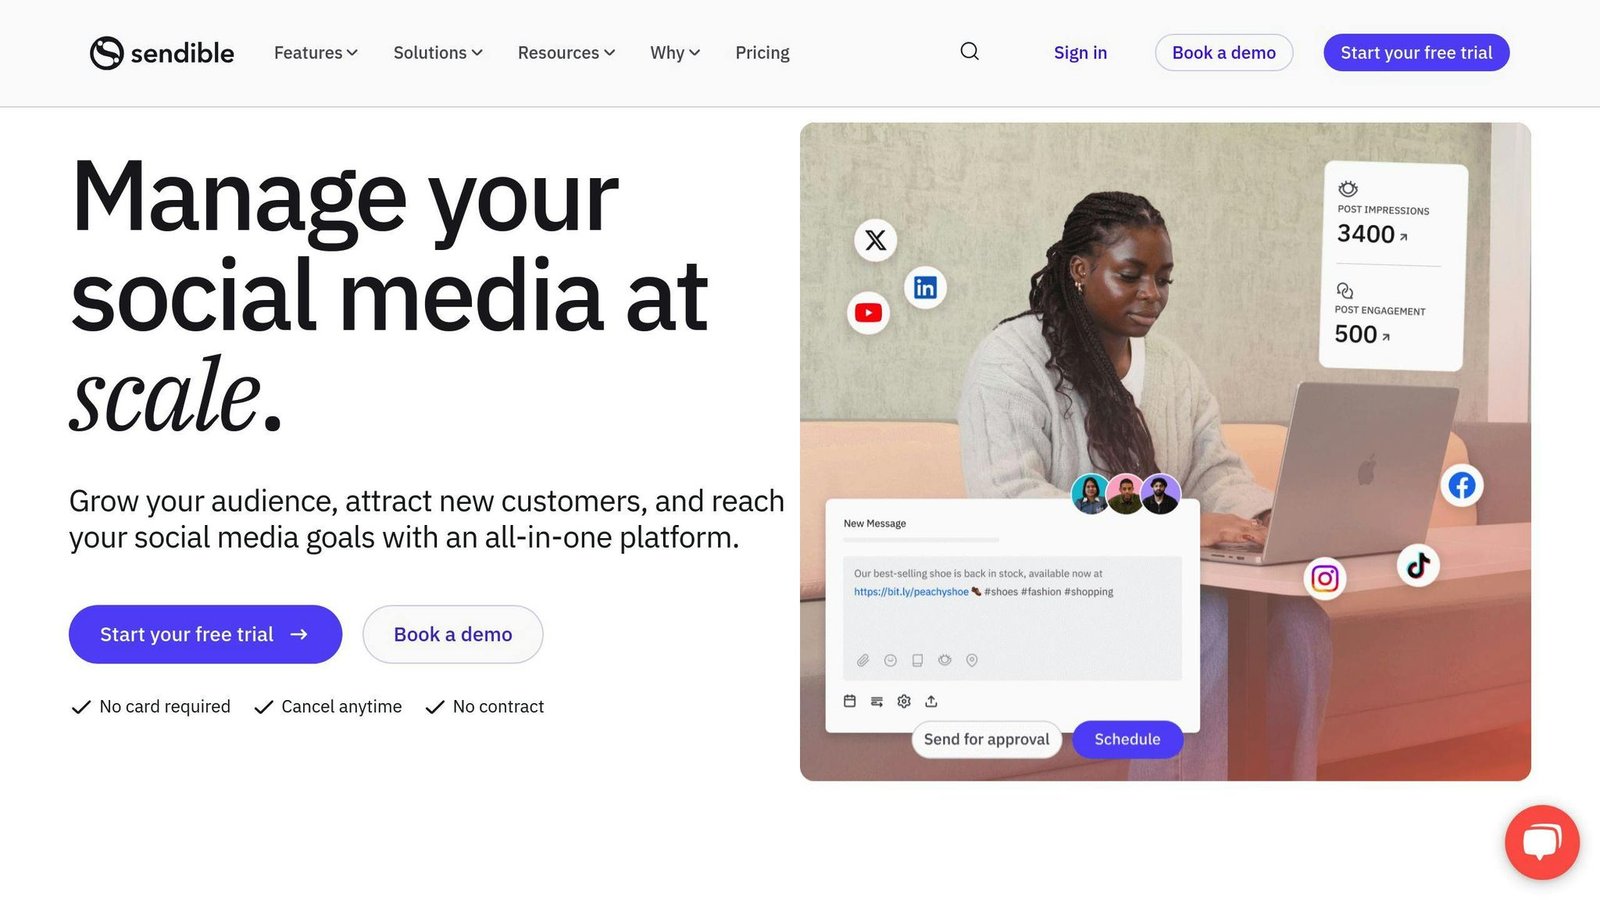Click the "3400" post impressions value
Image resolution: width=1600 pixels, height=900 pixels.
click(x=1366, y=234)
